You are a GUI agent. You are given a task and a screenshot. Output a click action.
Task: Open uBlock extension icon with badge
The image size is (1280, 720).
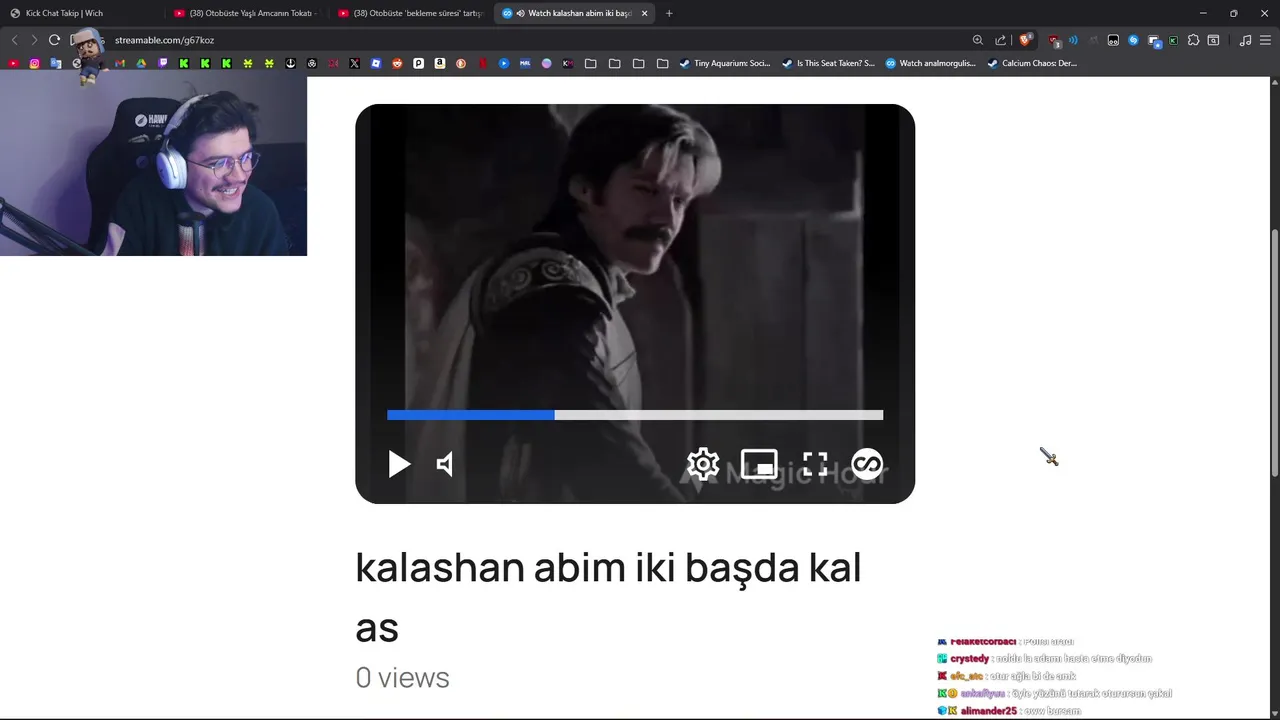tap(1054, 40)
